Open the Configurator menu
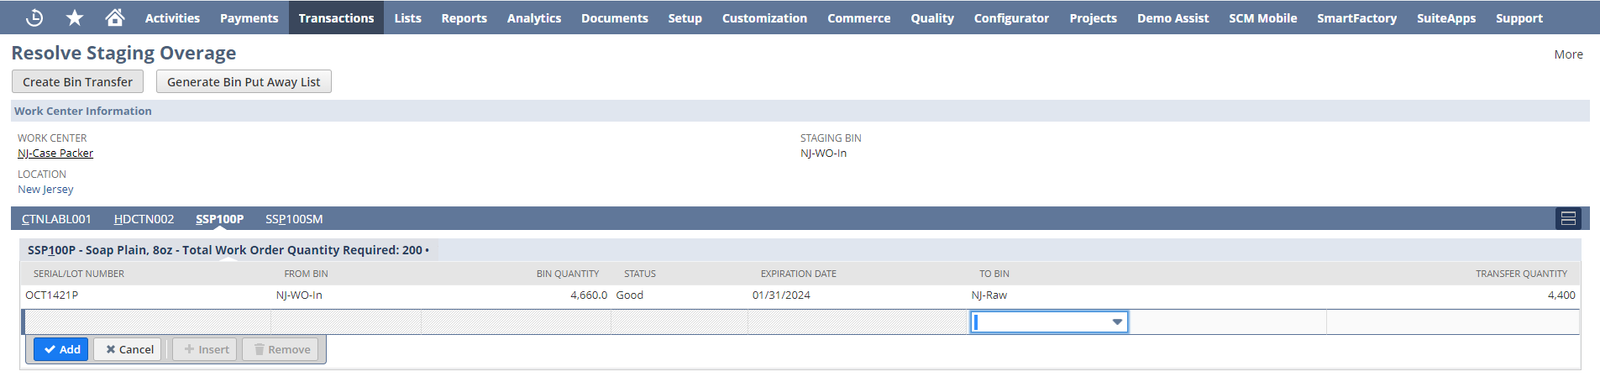Screen dimensions: 1600x386 click(x=1011, y=18)
